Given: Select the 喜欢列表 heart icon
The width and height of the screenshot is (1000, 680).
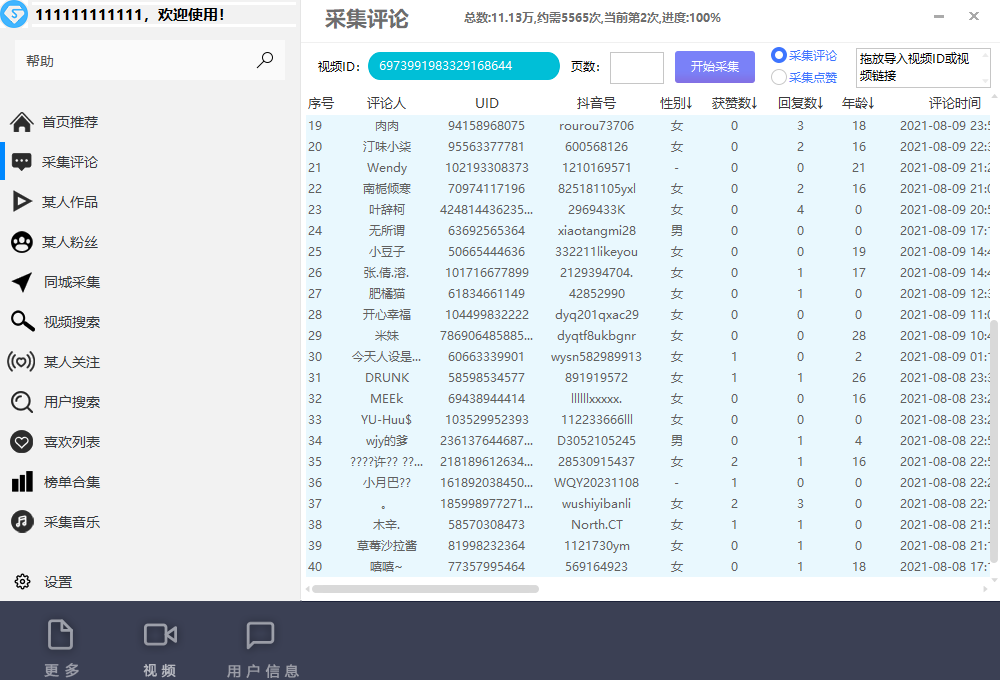Looking at the screenshot, I should point(22,441).
